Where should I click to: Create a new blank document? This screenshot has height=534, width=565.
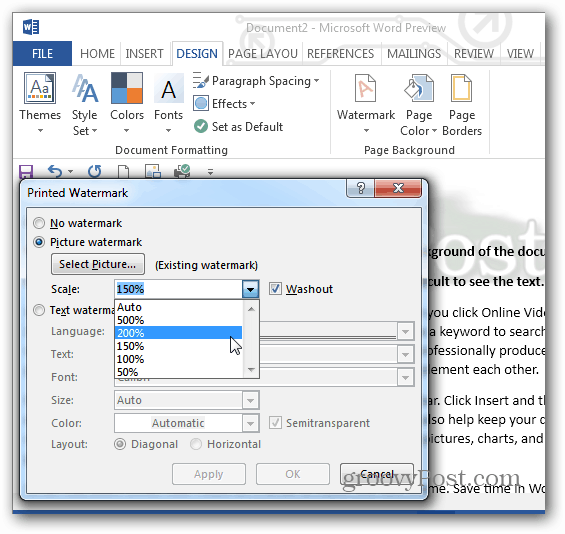tap(124, 172)
